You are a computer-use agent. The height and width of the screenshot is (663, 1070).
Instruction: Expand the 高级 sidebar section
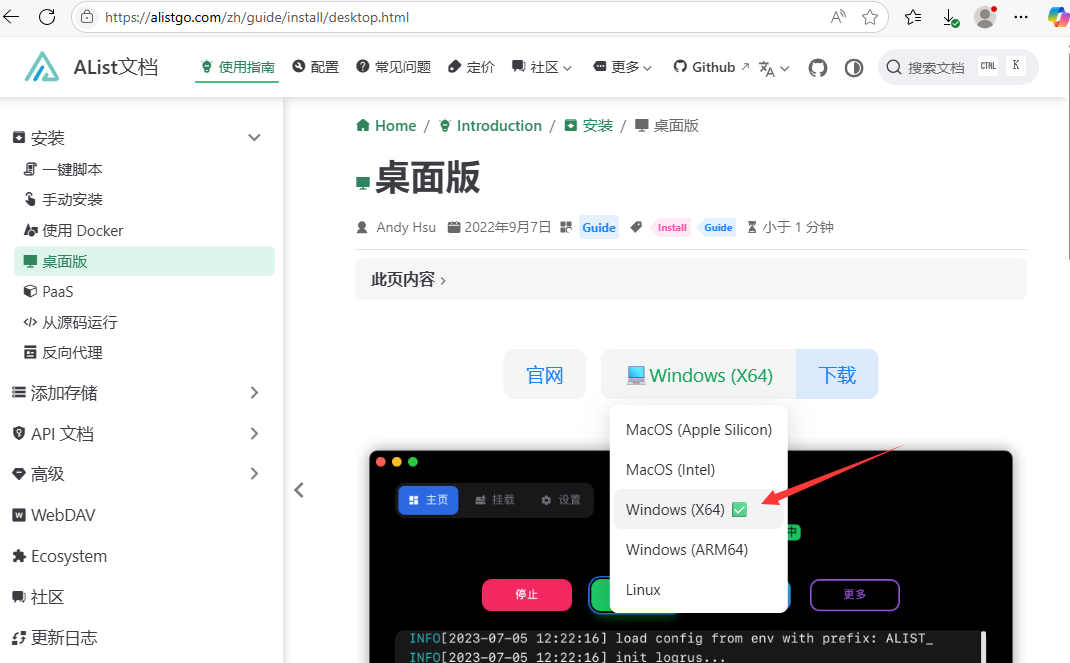click(137, 474)
